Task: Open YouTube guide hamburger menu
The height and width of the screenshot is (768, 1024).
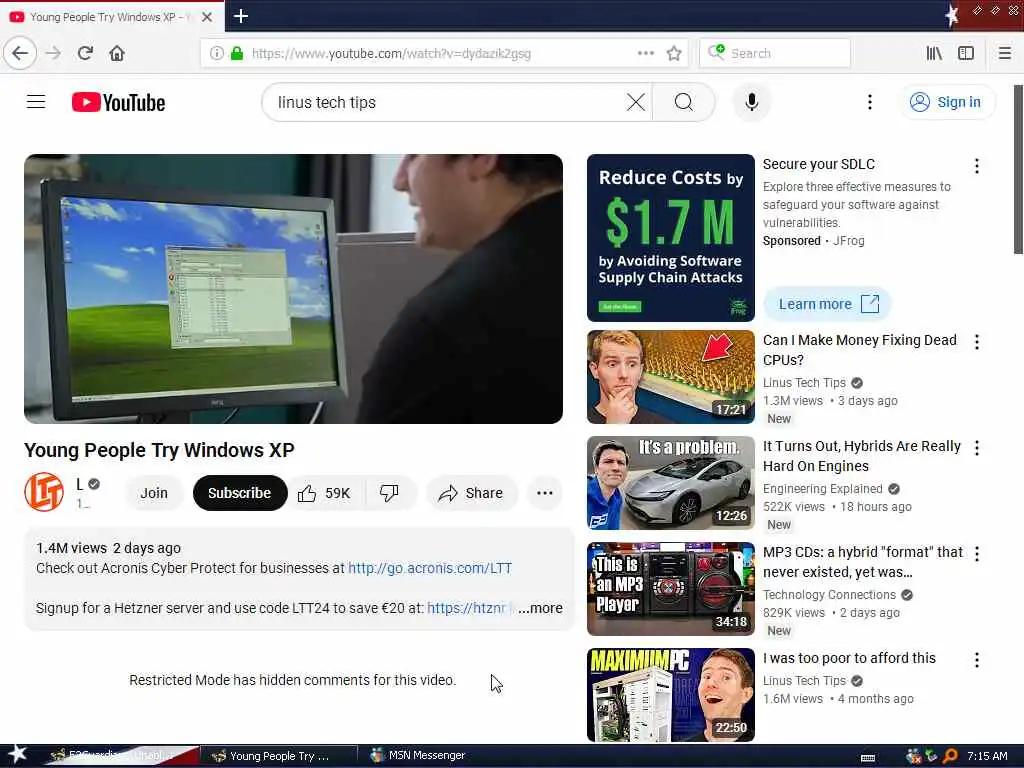Action: pos(36,102)
